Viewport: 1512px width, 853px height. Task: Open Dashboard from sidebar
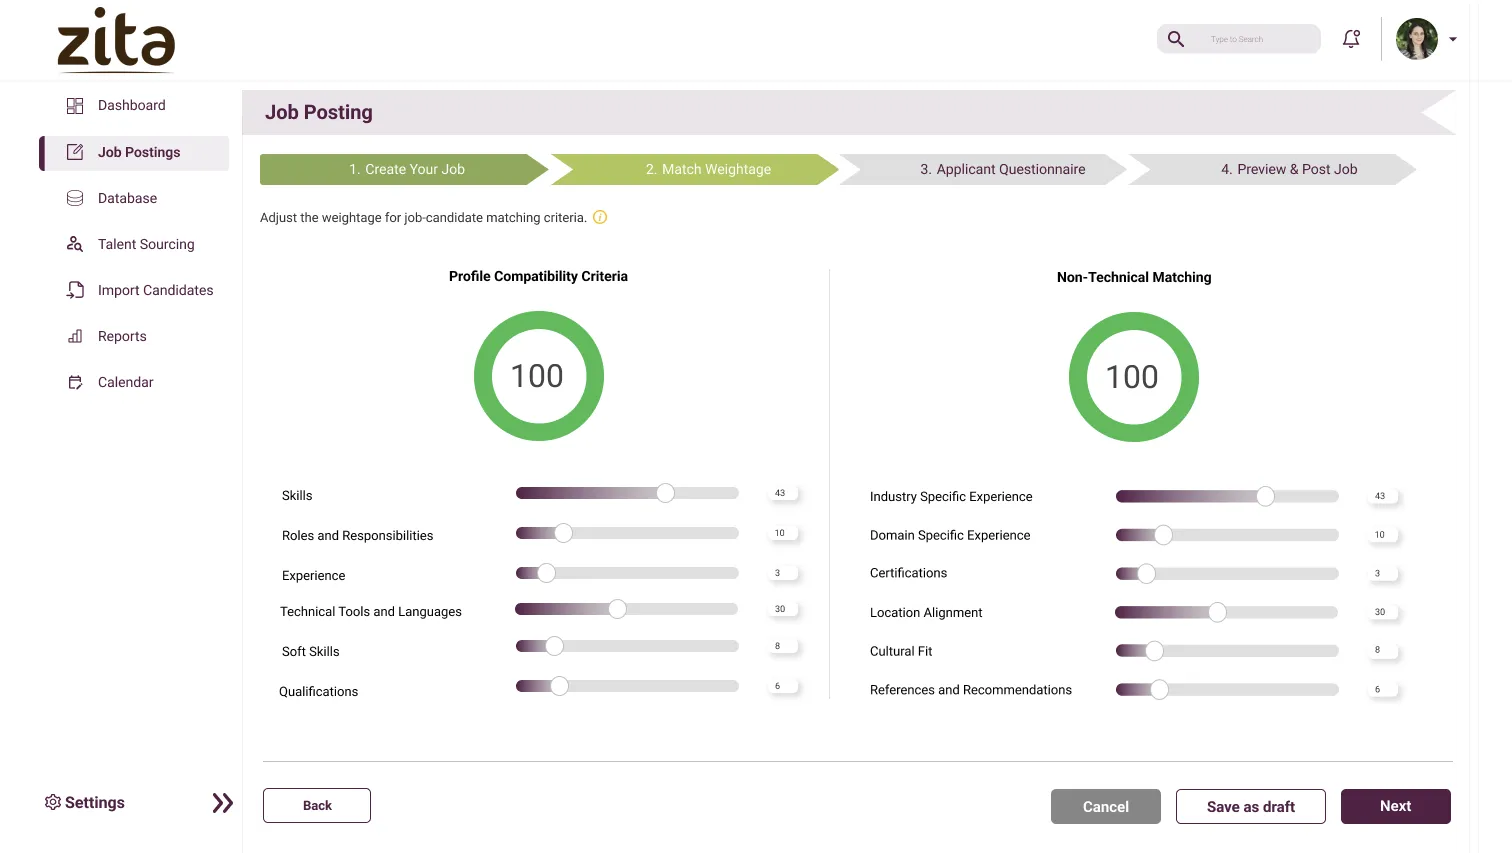click(x=134, y=106)
